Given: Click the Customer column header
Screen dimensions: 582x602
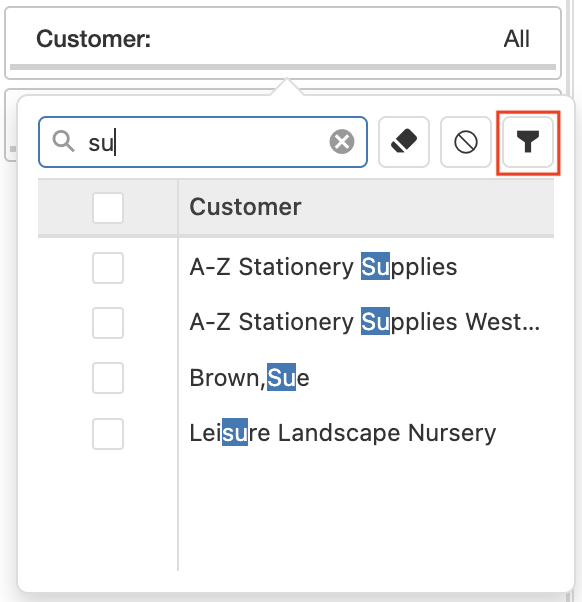Looking at the screenshot, I should click(x=245, y=207).
